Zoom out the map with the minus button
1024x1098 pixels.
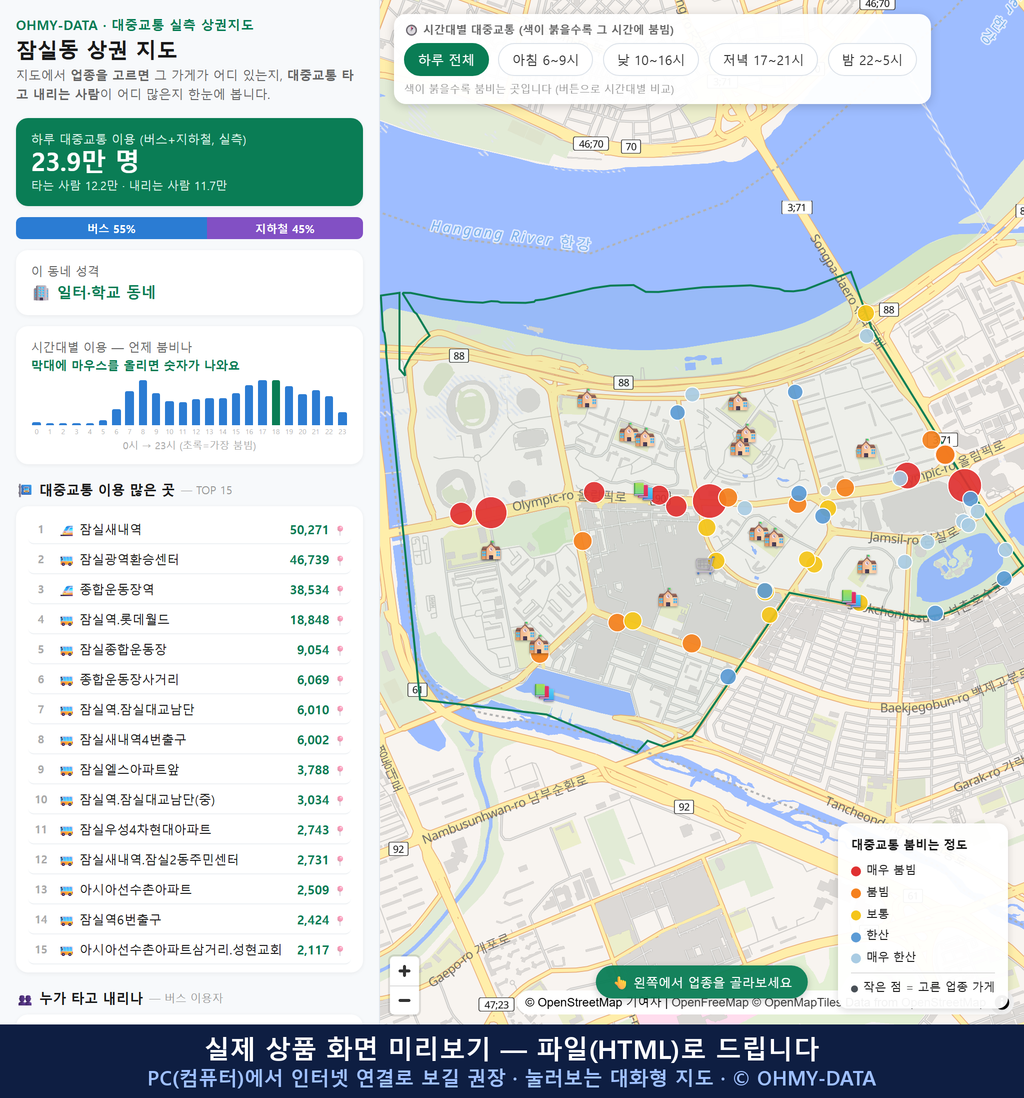click(404, 1000)
